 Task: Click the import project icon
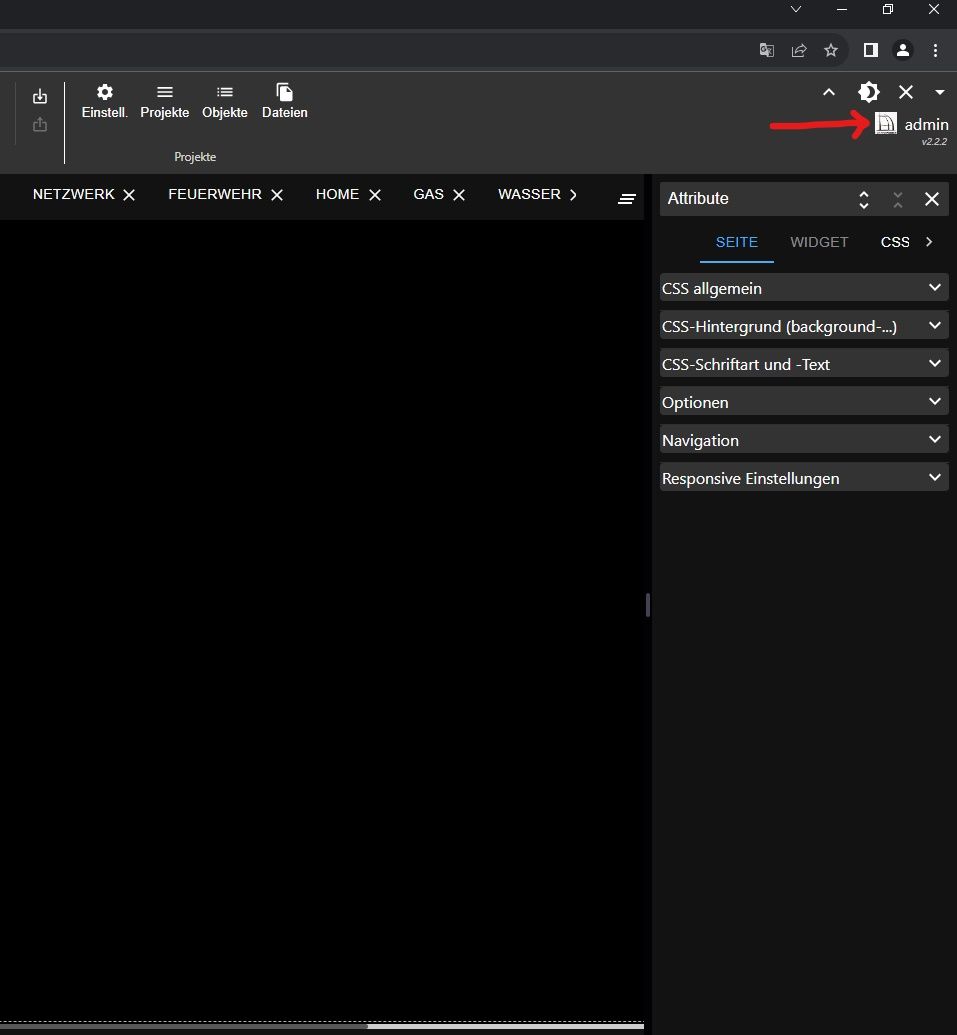(40, 96)
